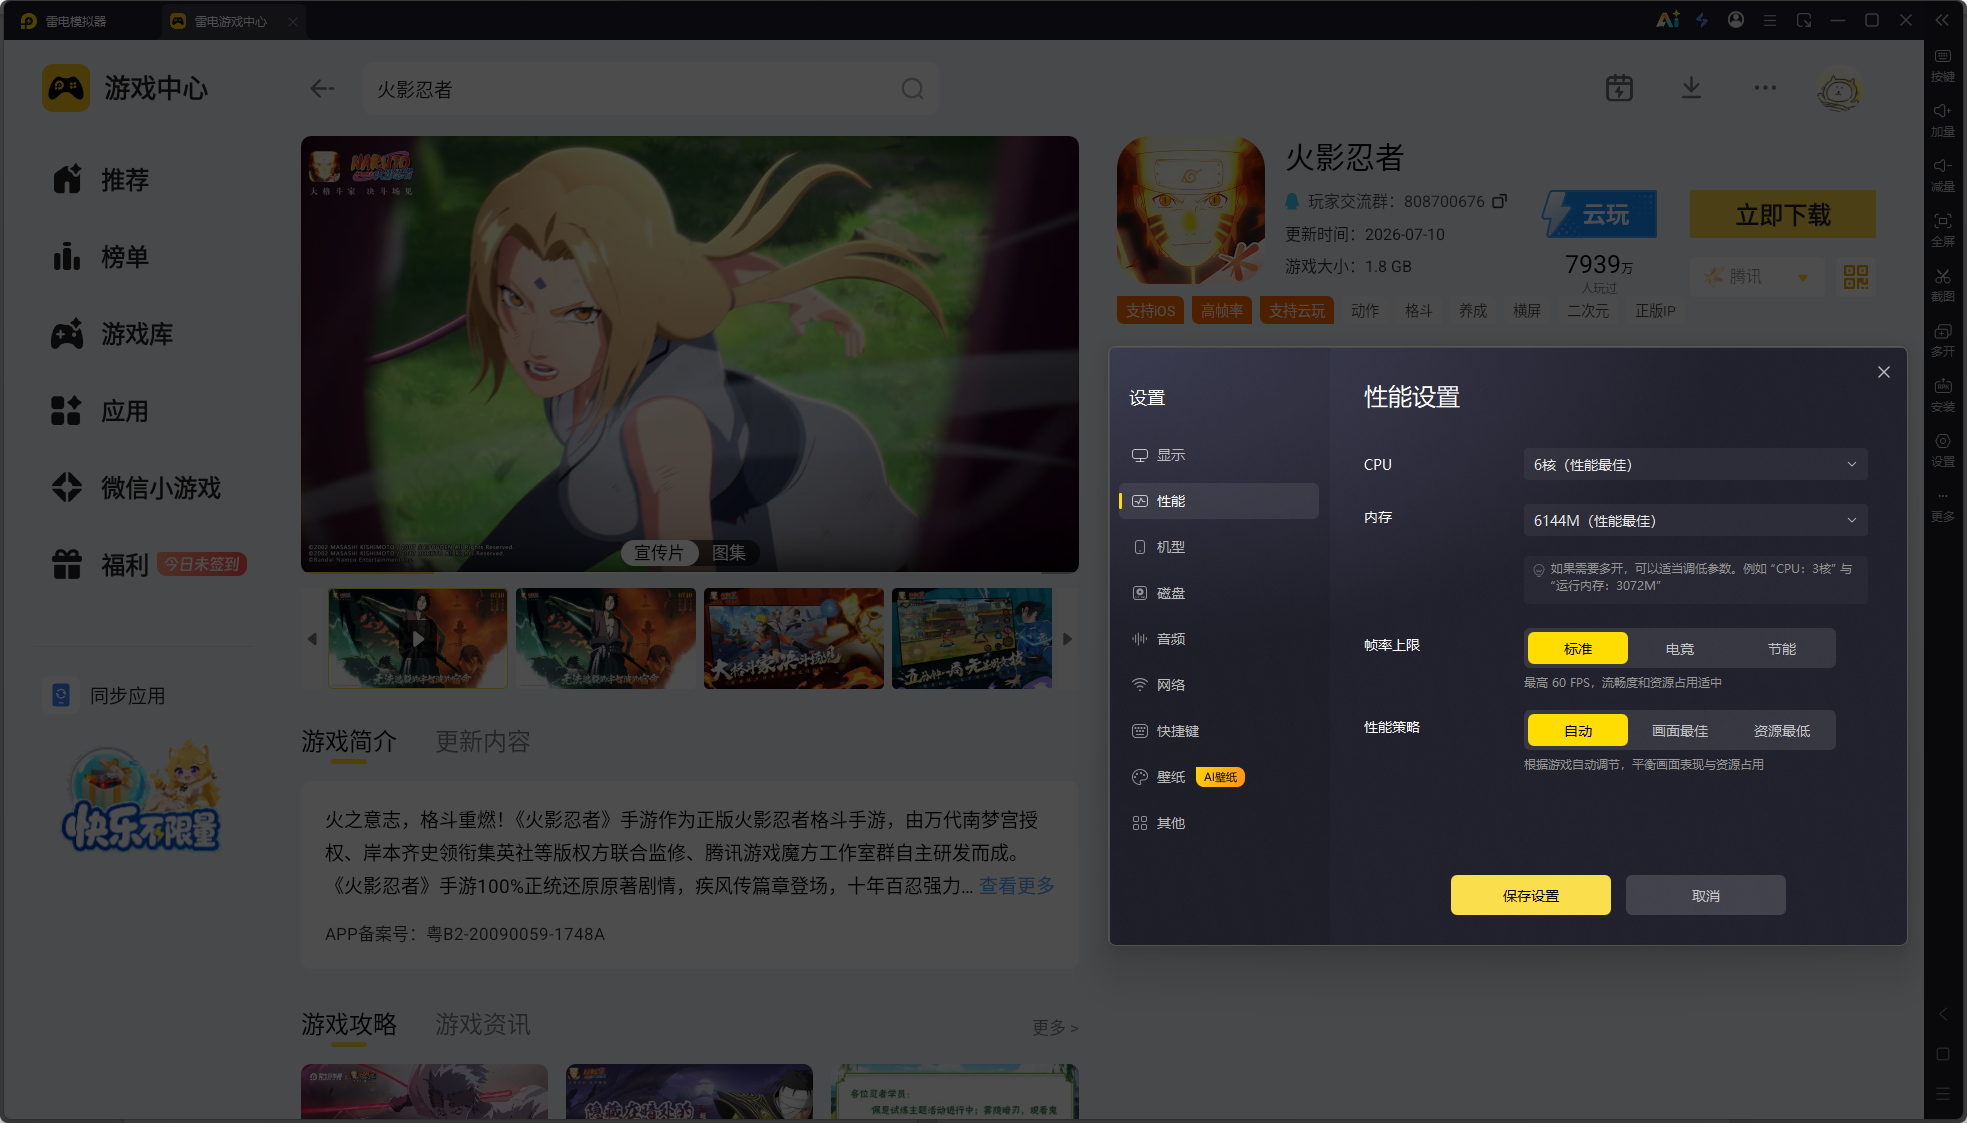Open the calendar event icon

(1619, 88)
